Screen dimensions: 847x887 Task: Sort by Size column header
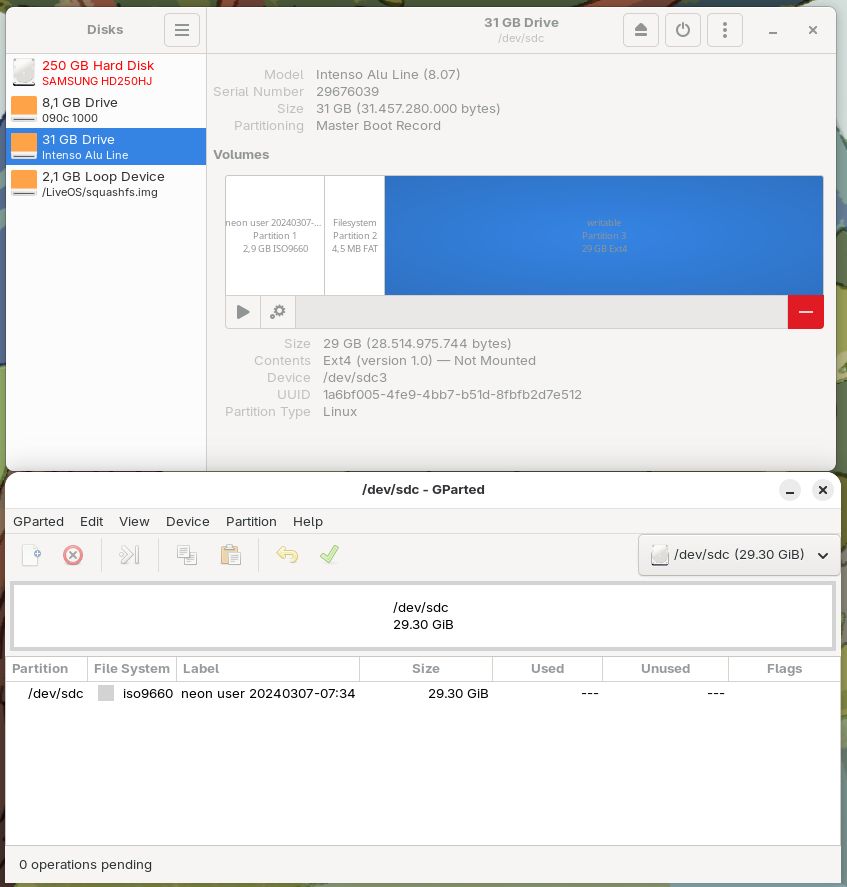(426, 669)
